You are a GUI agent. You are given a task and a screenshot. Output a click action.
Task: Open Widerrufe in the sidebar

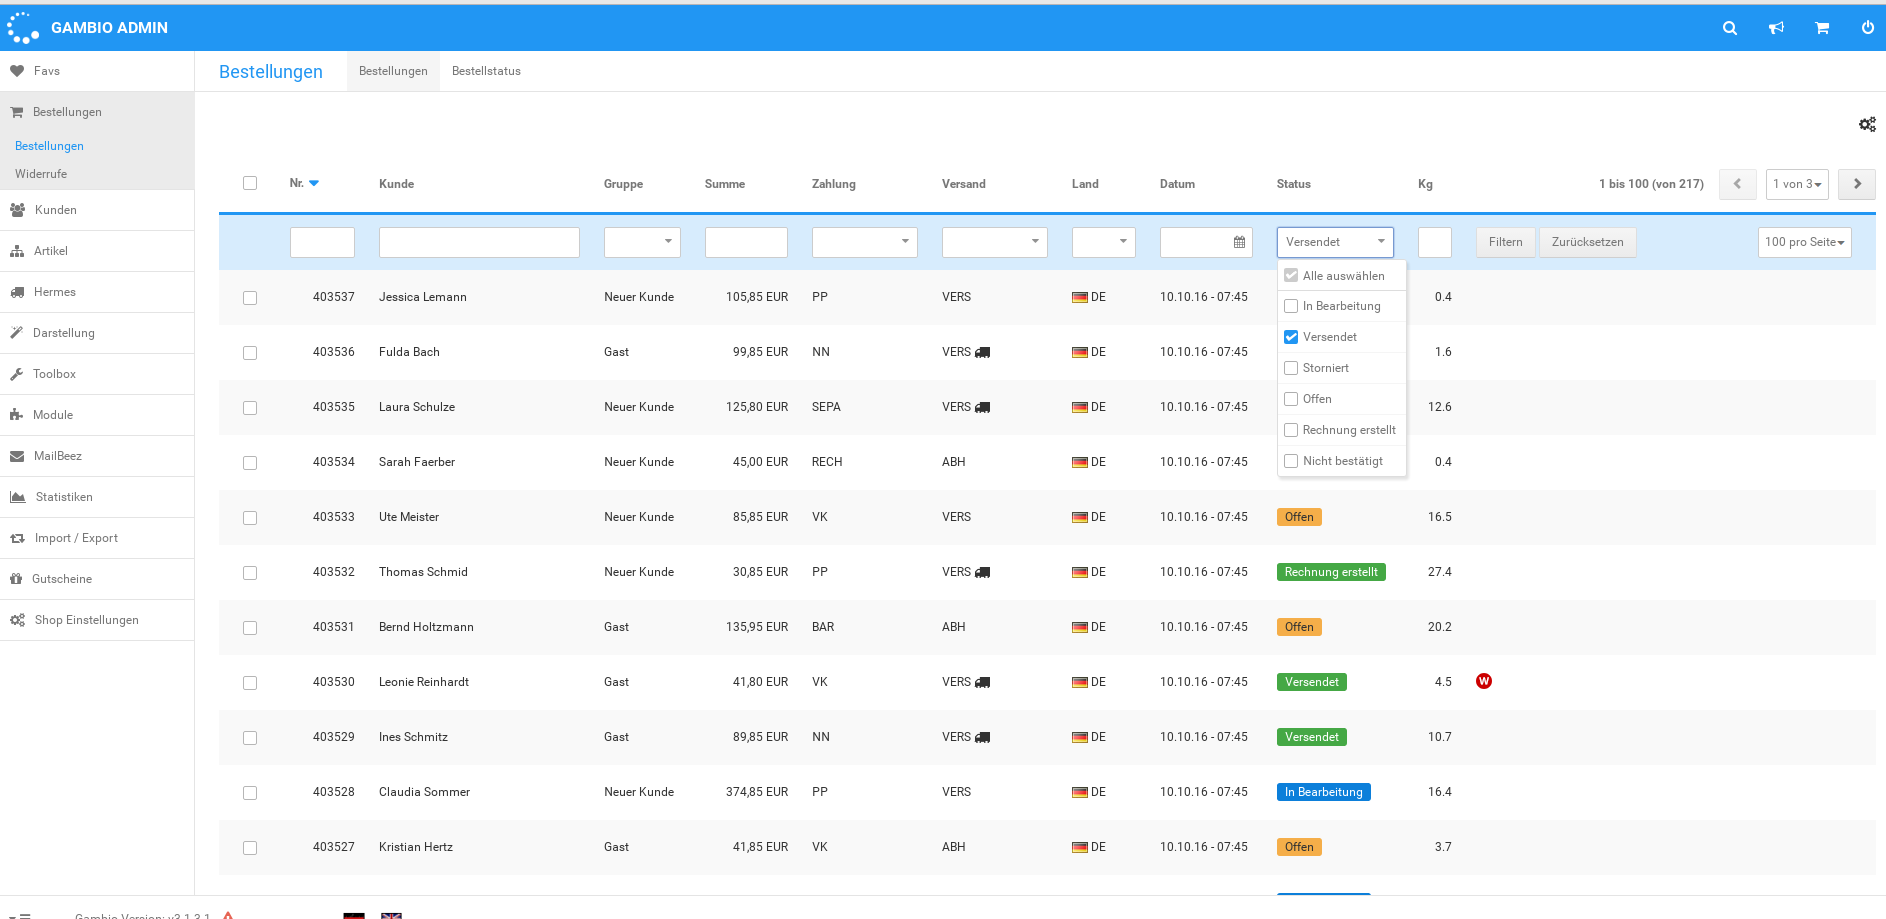(x=41, y=174)
